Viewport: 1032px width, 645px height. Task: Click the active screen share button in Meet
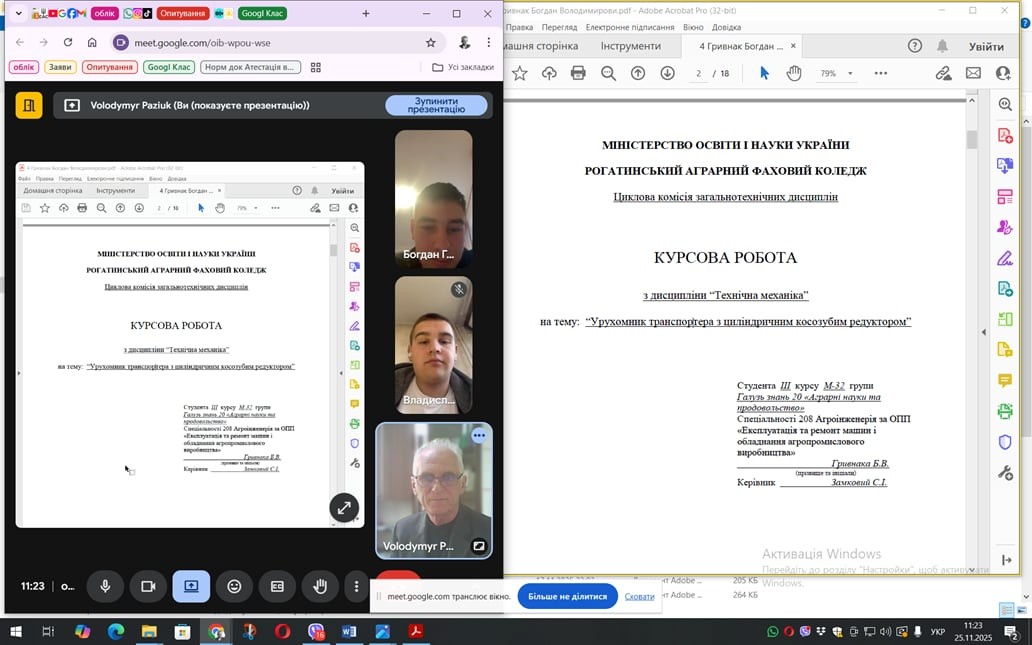[191, 586]
